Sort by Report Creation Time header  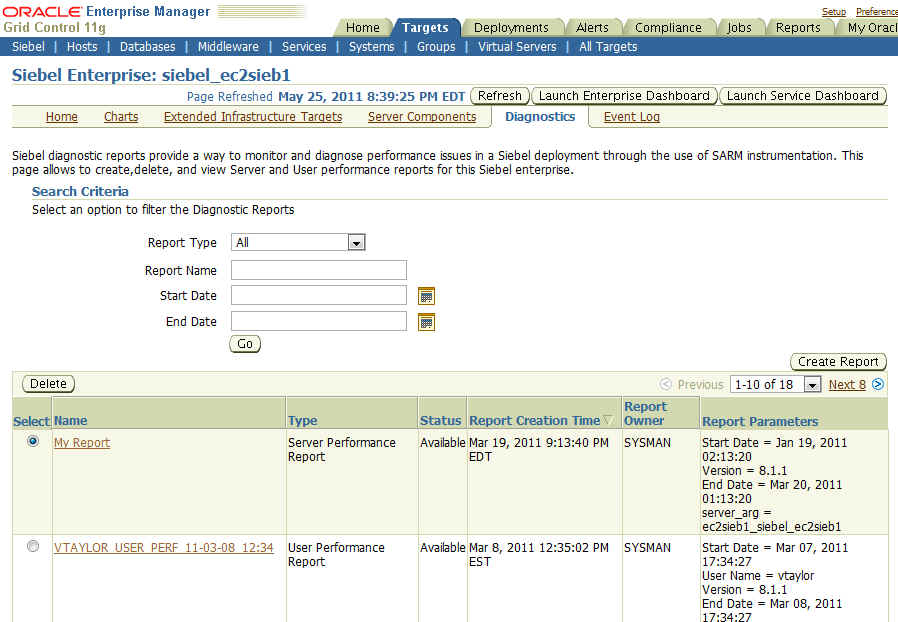pos(534,420)
